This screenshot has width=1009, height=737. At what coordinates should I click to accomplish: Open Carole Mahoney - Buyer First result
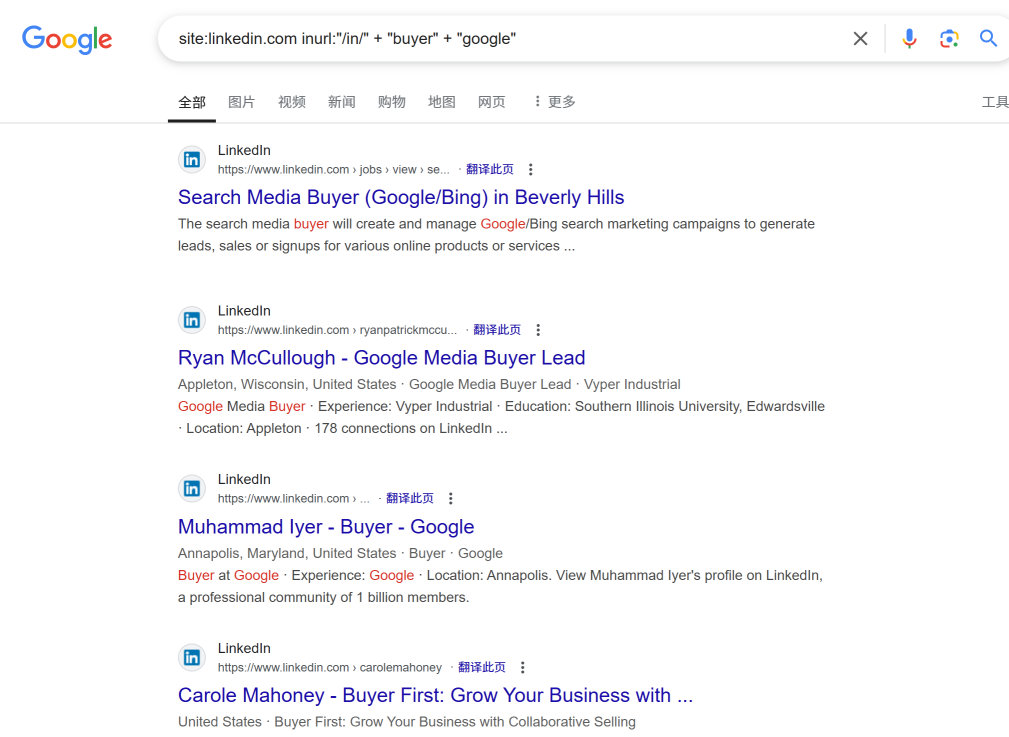436,695
